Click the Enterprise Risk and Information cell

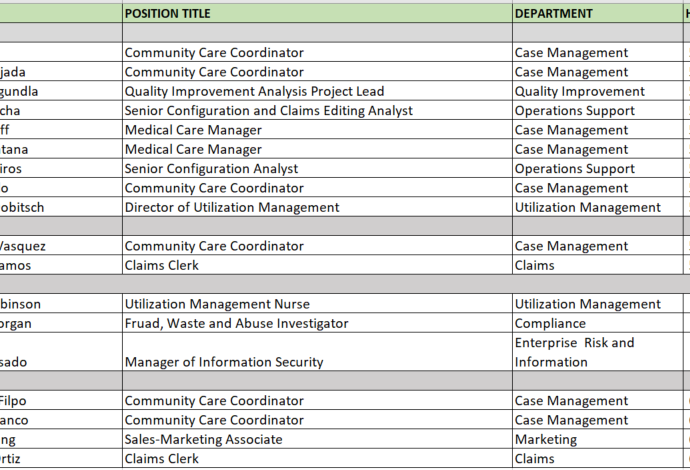pyautogui.click(x=598, y=352)
